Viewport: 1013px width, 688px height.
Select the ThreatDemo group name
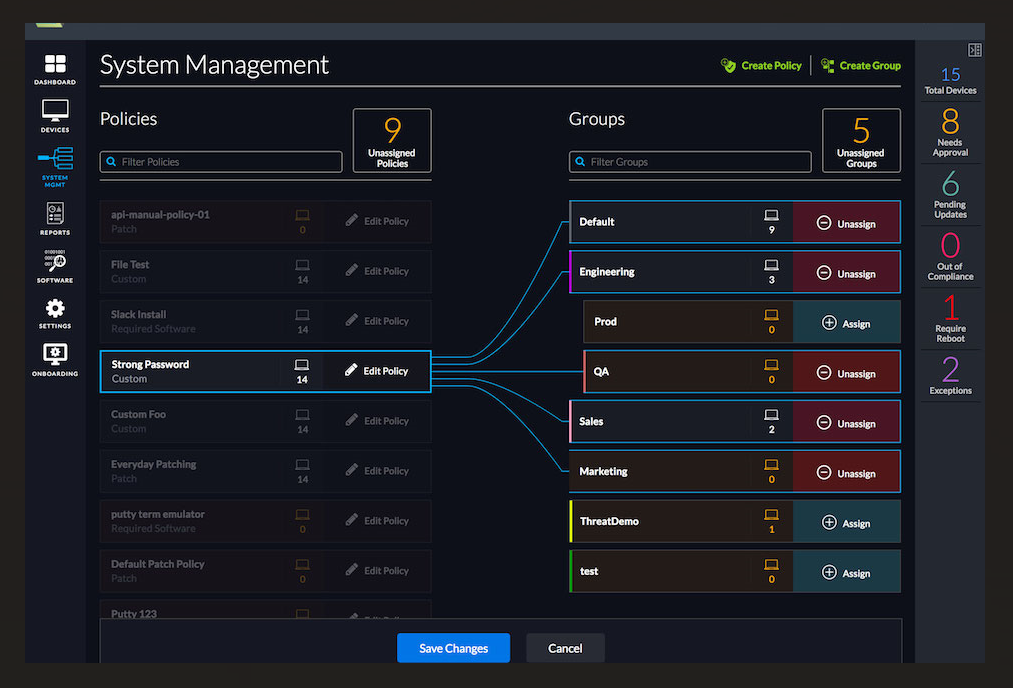point(609,521)
